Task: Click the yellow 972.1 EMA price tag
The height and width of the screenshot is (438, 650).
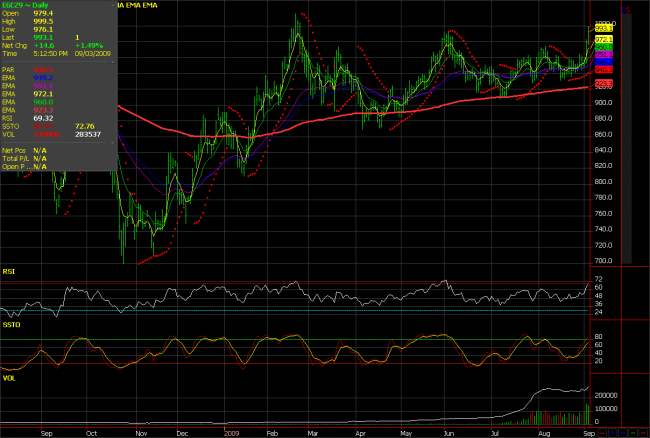Action: point(604,39)
